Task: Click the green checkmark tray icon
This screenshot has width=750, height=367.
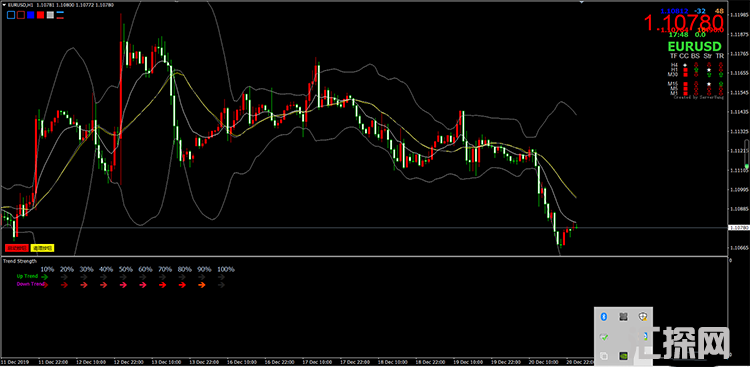Action: point(604,336)
